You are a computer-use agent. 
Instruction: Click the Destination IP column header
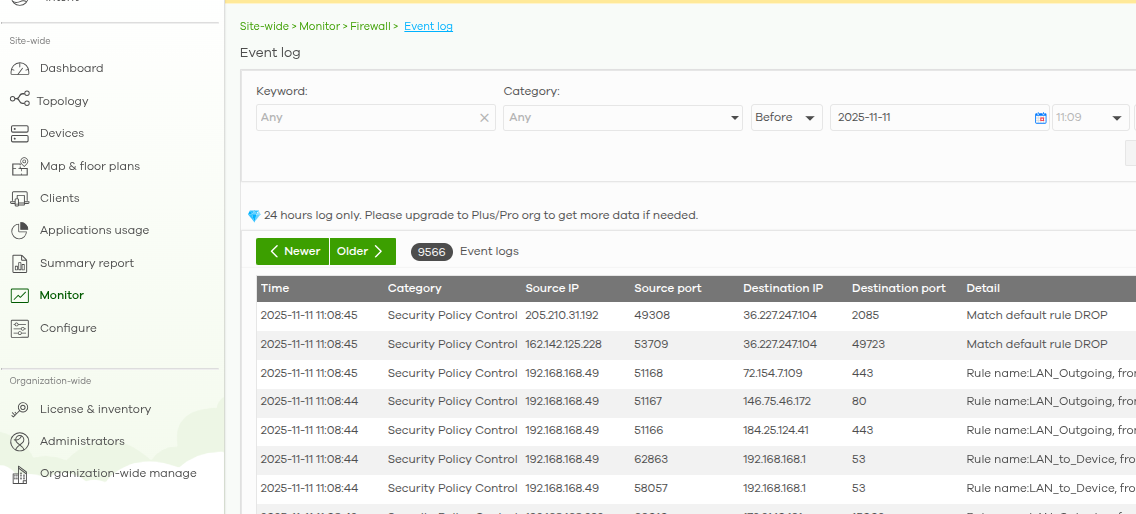point(783,289)
